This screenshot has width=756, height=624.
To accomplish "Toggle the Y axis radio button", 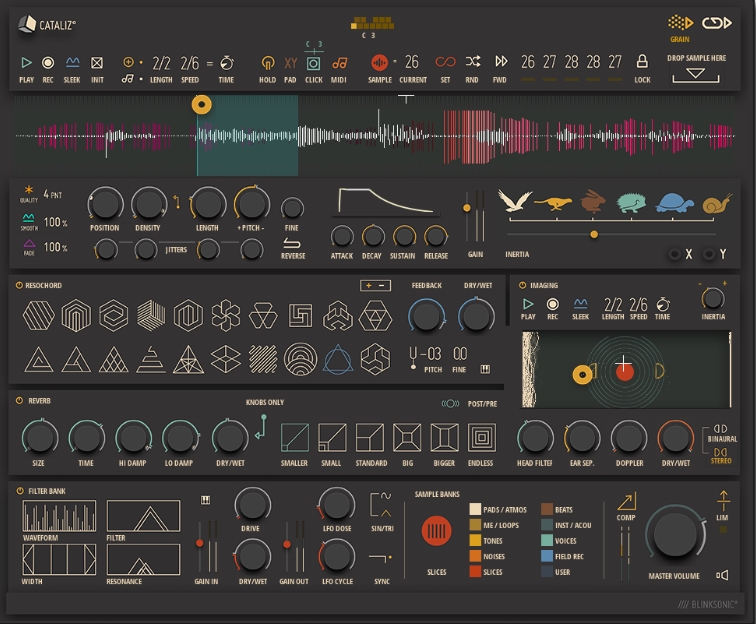I will (x=708, y=254).
